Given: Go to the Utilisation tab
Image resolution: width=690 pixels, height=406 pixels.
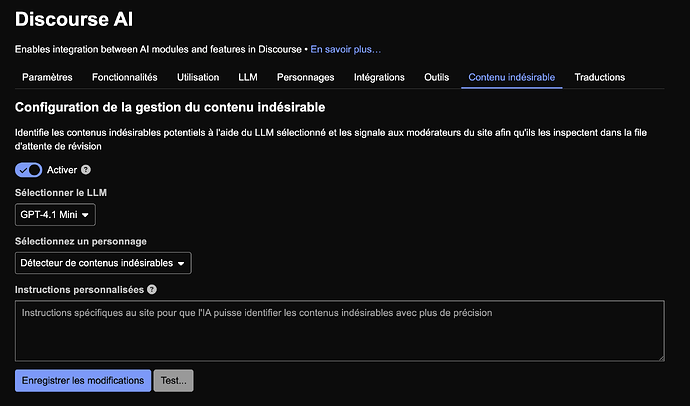Looking at the screenshot, I should 198,77.
